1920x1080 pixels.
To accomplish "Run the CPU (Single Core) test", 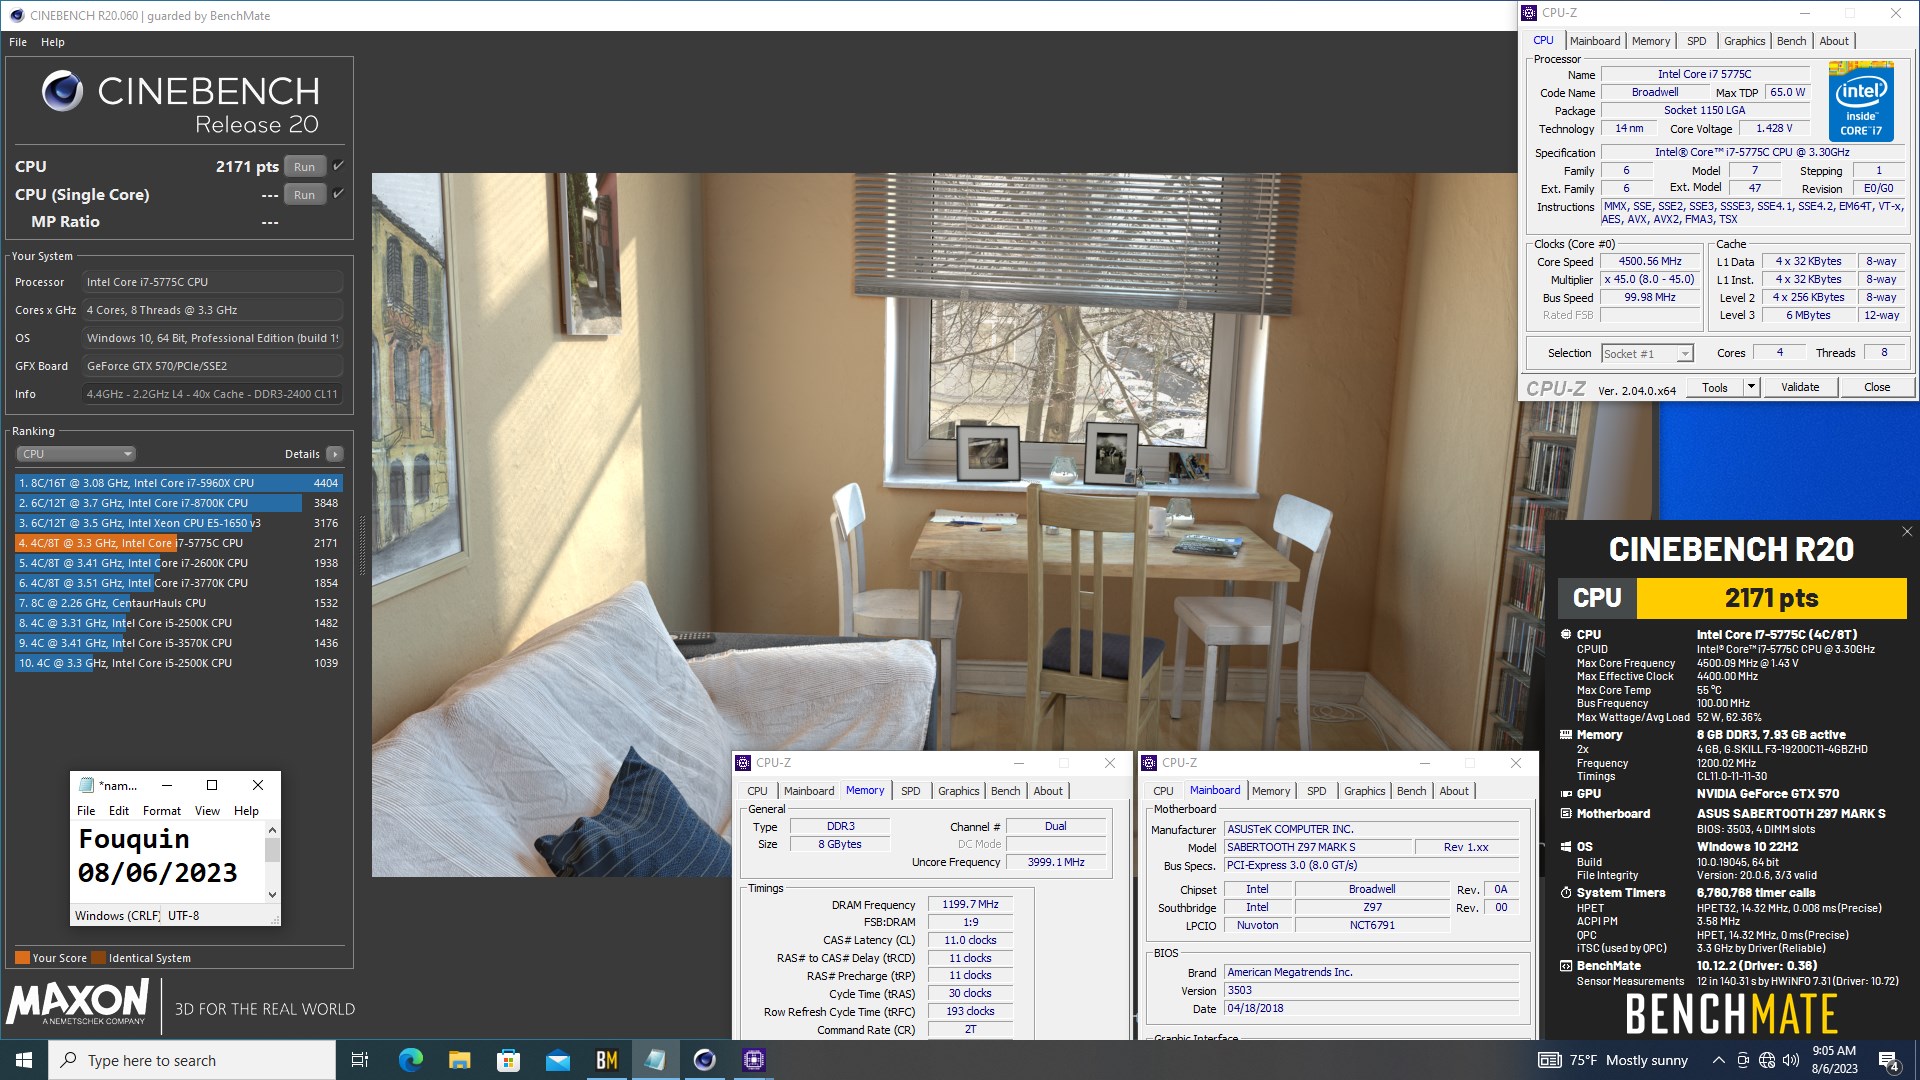I will pyautogui.click(x=305, y=195).
